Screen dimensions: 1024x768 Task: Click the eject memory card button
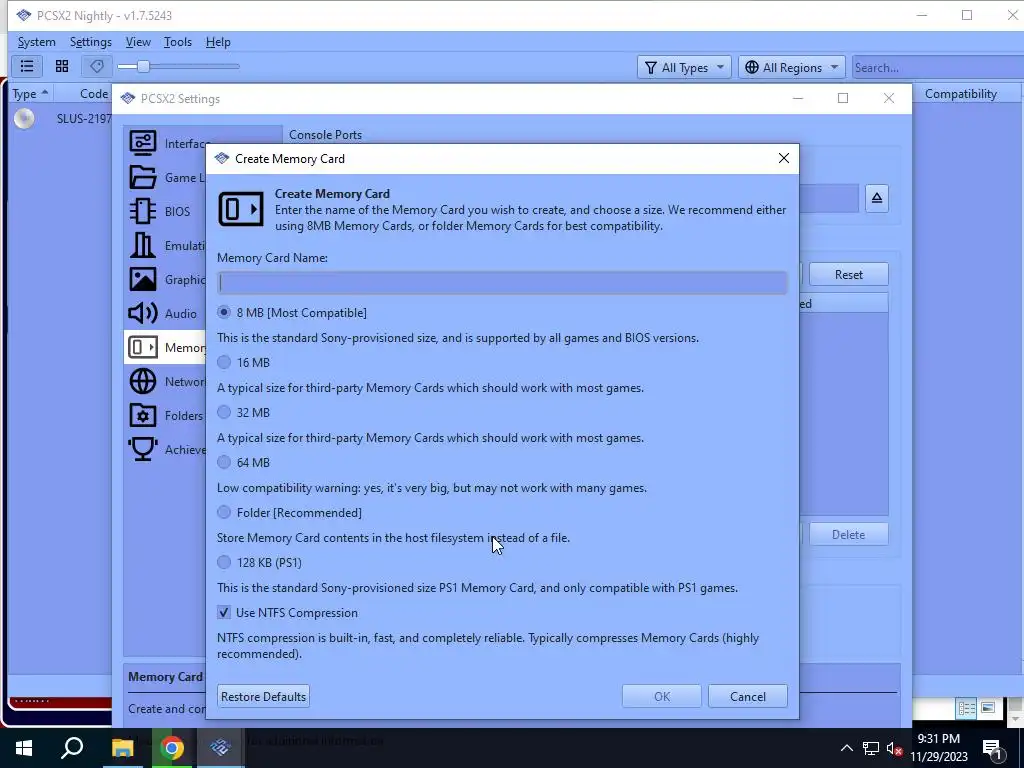click(x=876, y=198)
